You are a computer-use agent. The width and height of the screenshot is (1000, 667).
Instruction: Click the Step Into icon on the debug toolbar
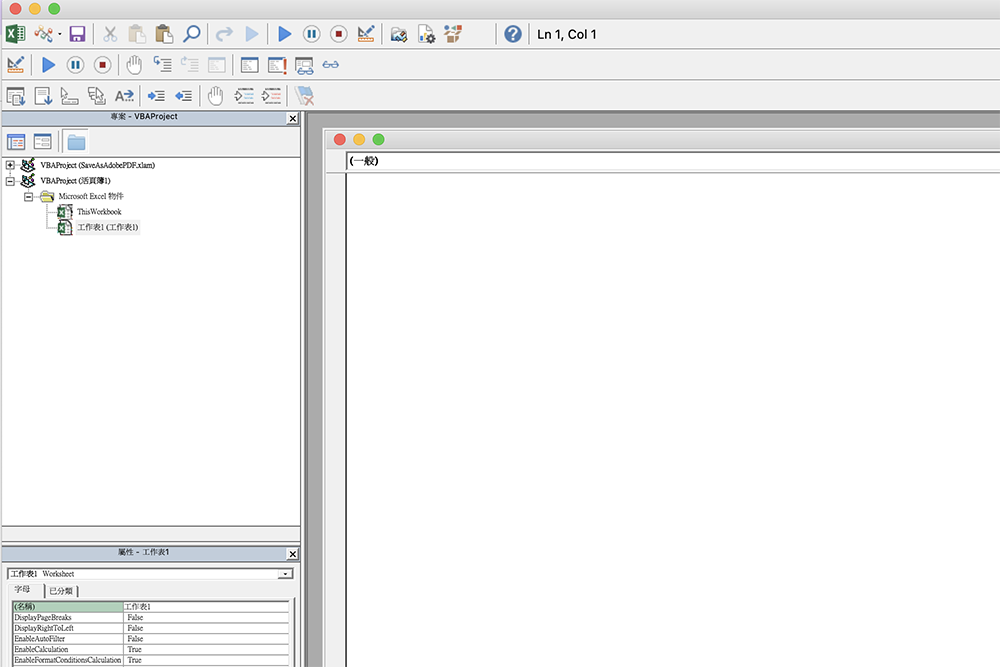(x=163, y=64)
